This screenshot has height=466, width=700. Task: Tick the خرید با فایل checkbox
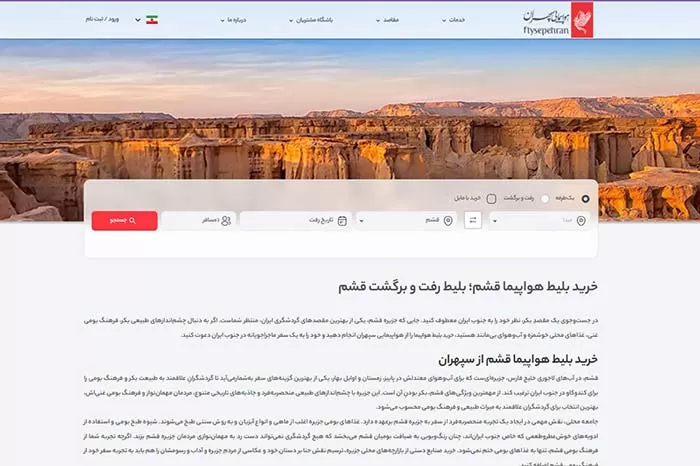[491, 199]
